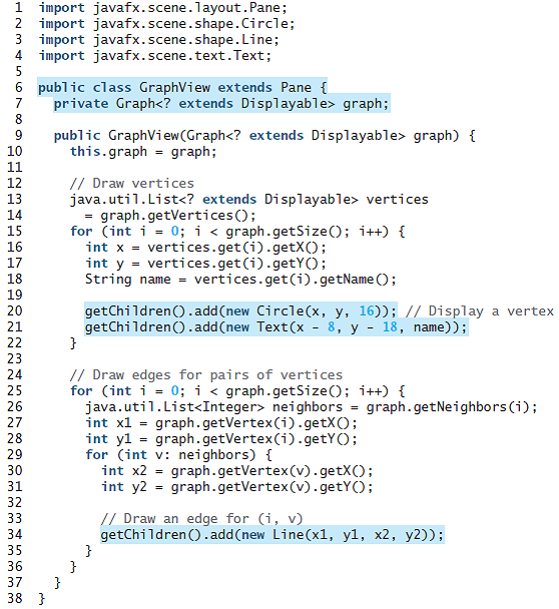Click the highlighted new Text(x - 8 ...) statement
This screenshot has width=559, height=609.
coord(276,327)
